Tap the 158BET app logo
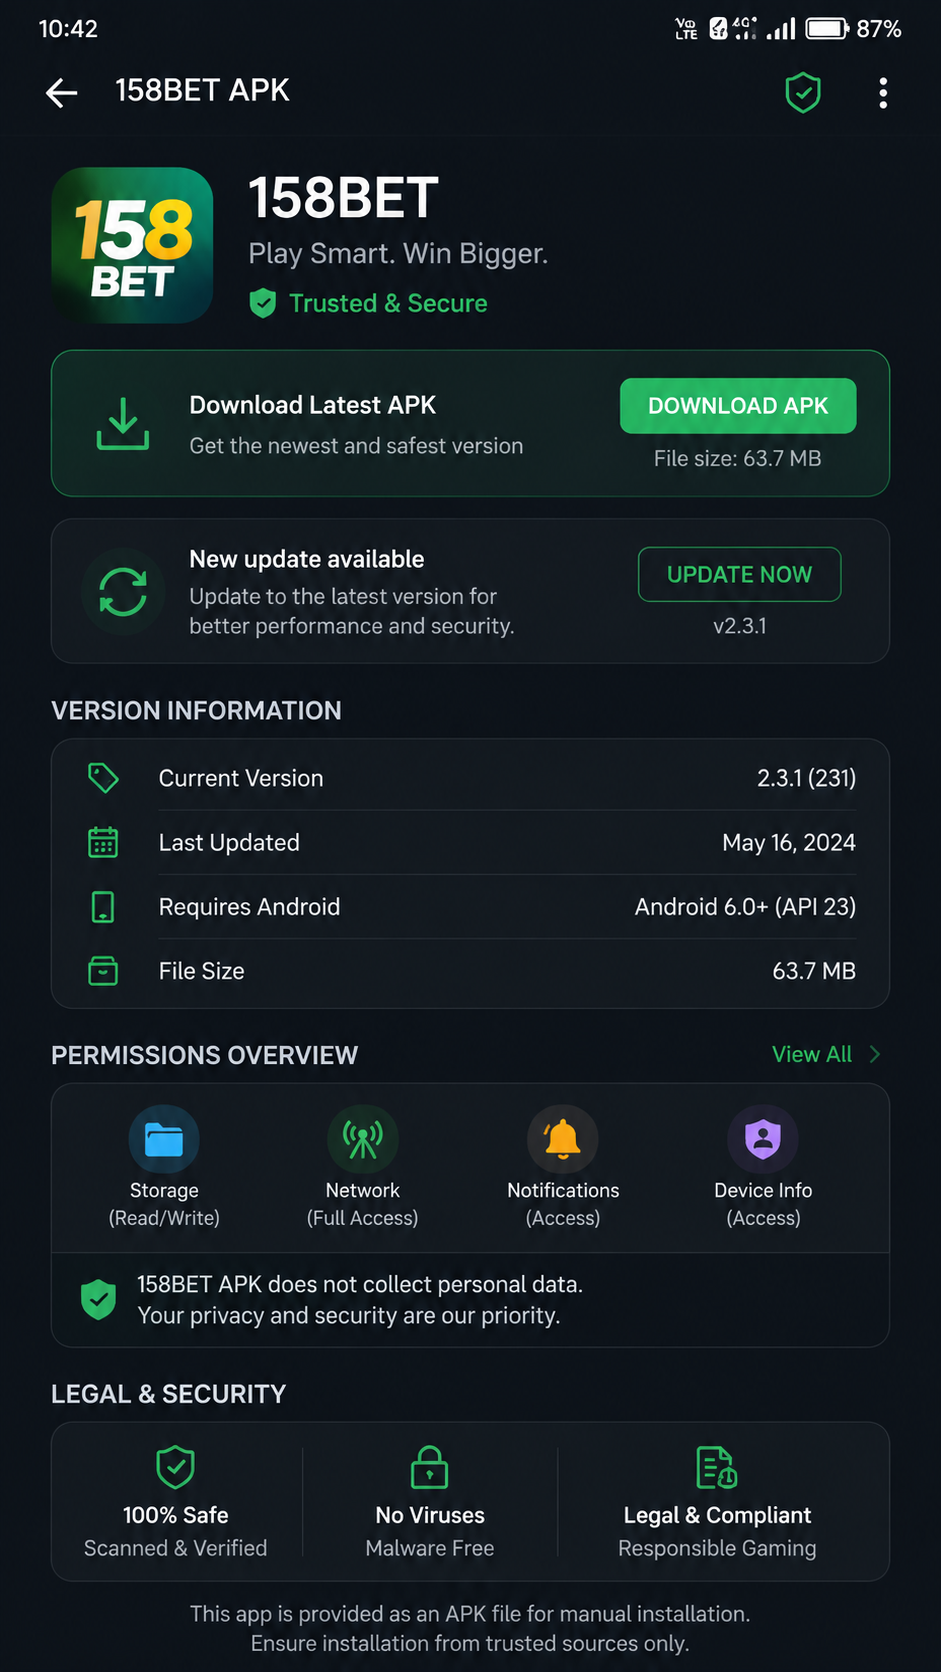Image resolution: width=941 pixels, height=1672 pixels. 132,245
